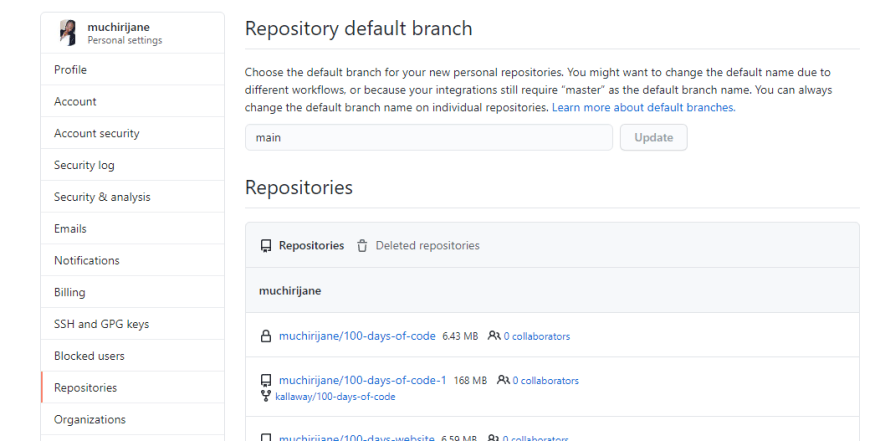Image resolution: width=880 pixels, height=441 pixels.
Task: Click 0 collaborators for 100-days-of-code-1
Action: point(546,380)
